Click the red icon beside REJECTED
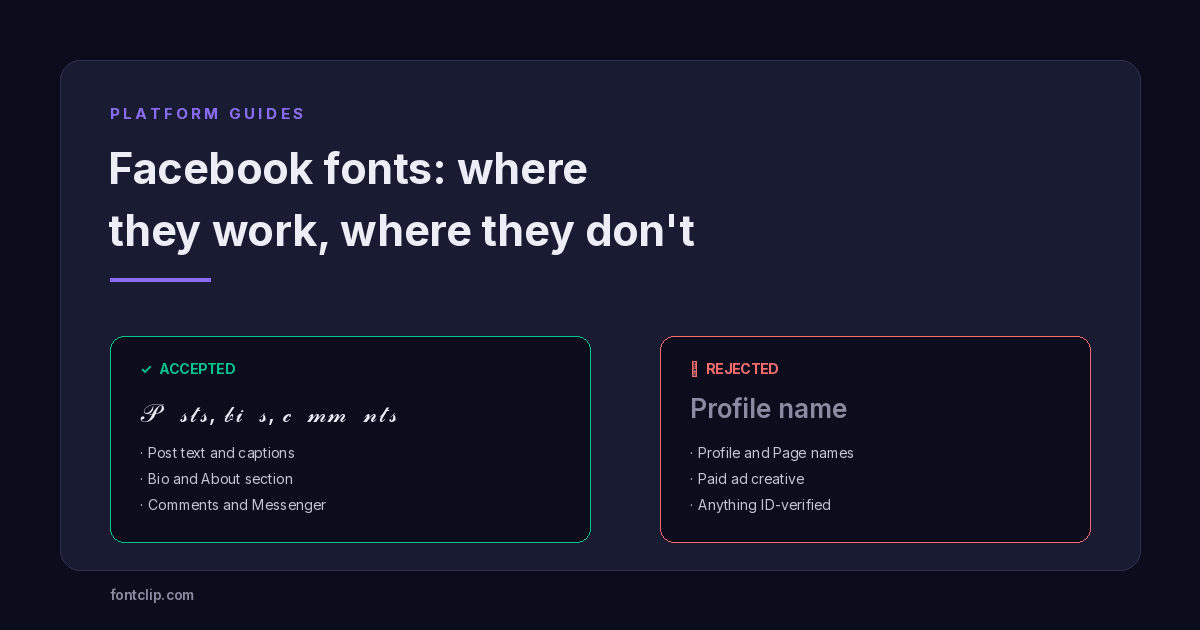The height and width of the screenshot is (630, 1200). pyautogui.click(x=694, y=369)
